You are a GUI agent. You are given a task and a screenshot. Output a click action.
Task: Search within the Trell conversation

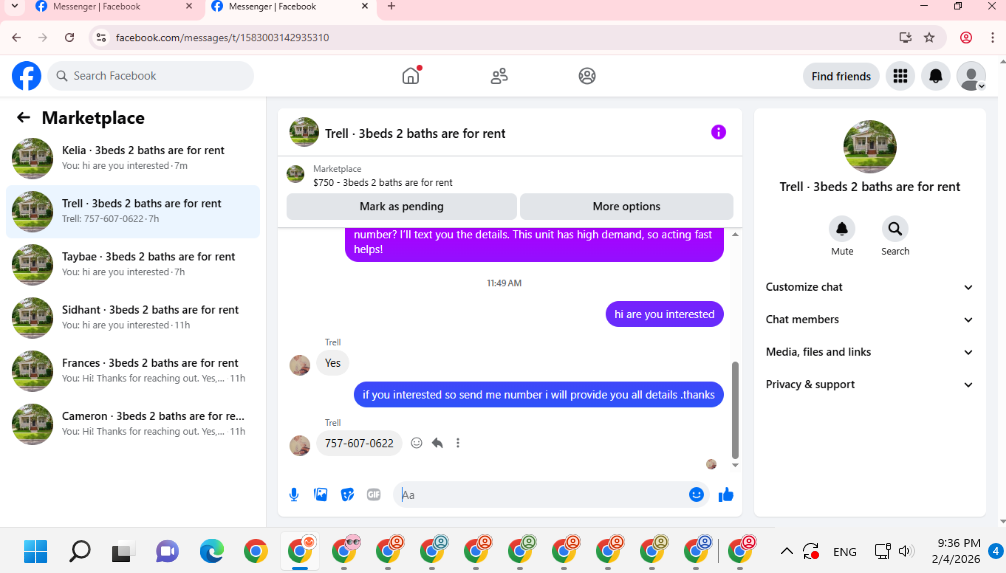point(895,229)
